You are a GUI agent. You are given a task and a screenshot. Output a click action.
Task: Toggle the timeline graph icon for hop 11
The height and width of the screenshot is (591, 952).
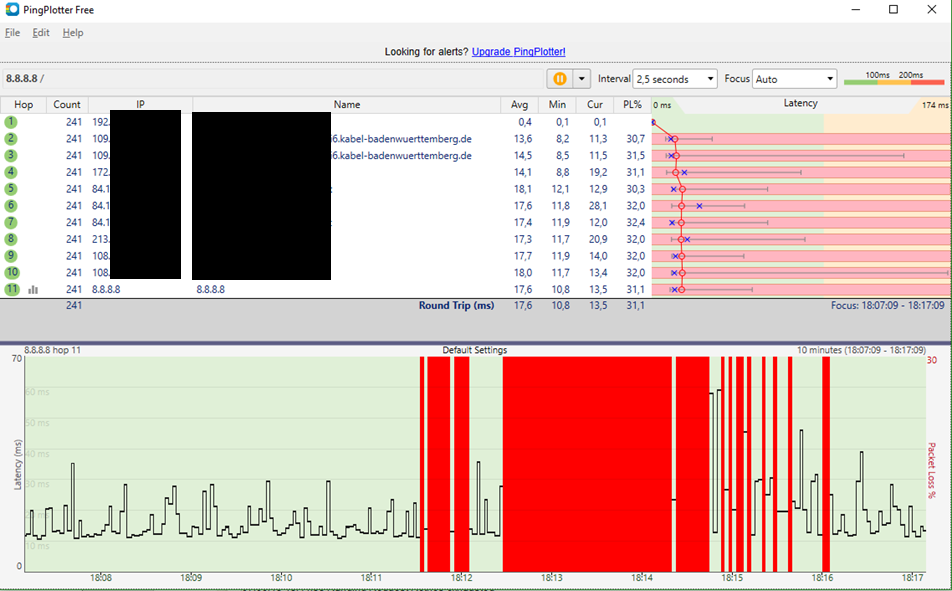pyautogui.click(x=33, y=290)
